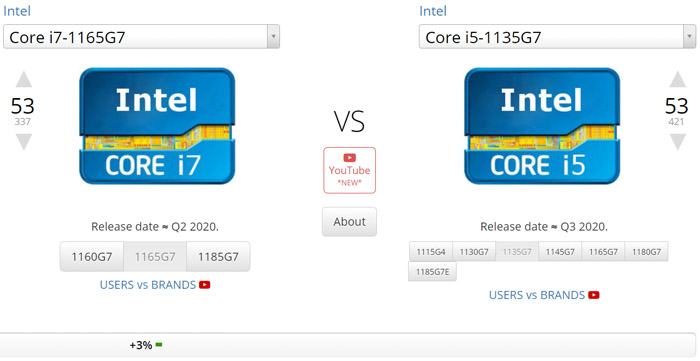Screen dimensions: 700x361
Task: Click the left vote count 53
Action: pos(23,106)
